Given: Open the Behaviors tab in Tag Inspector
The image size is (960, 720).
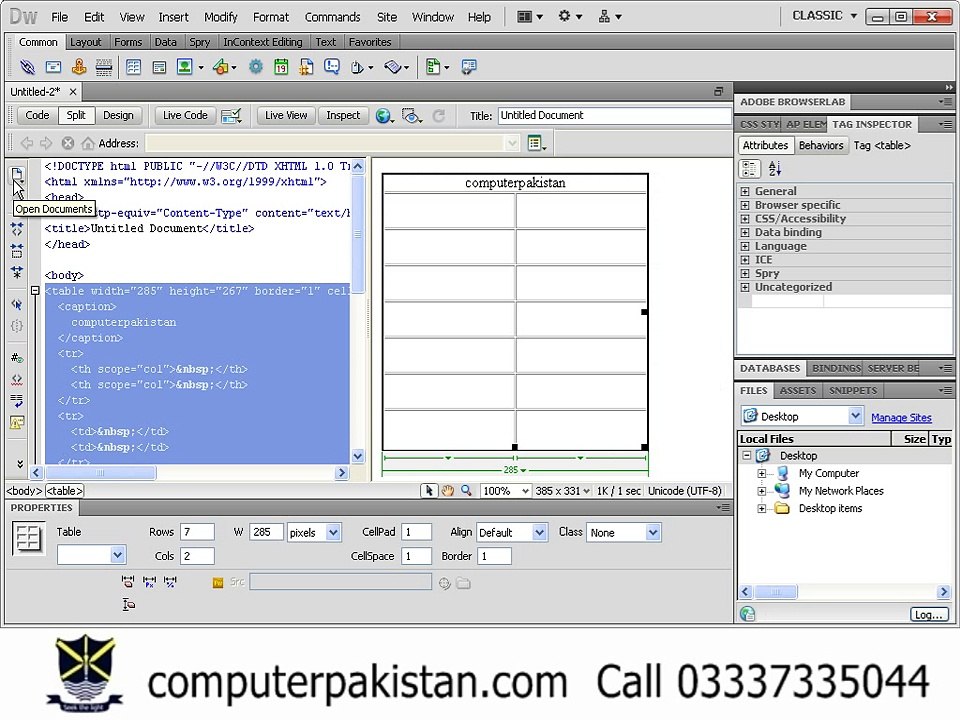Looking at the screenshot, I should pos(821,146).
